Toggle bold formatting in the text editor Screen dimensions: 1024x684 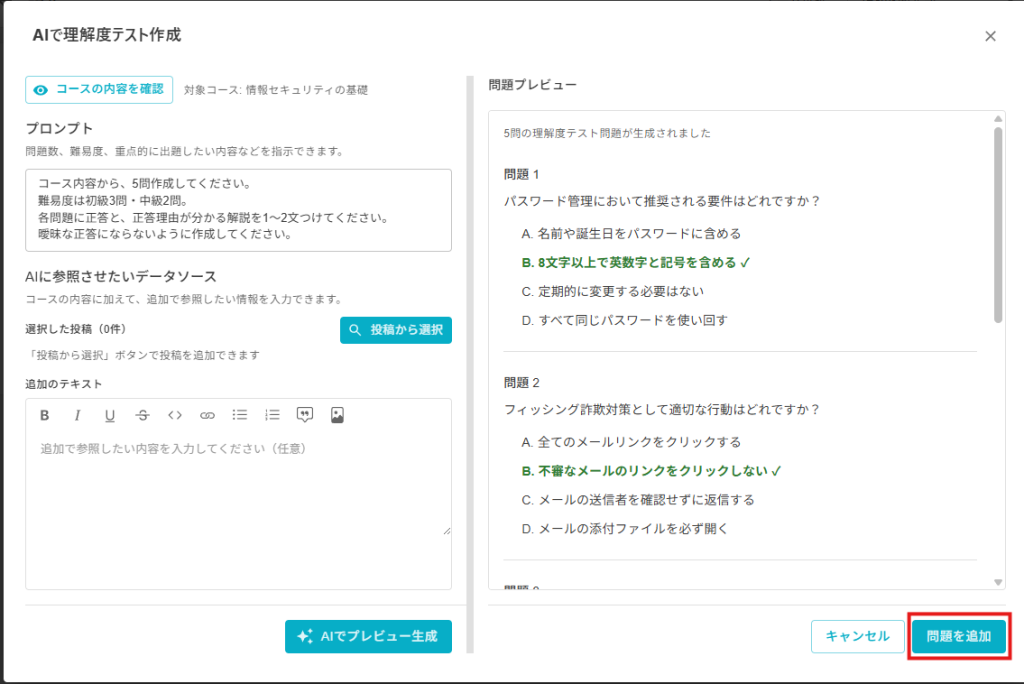[x=44, y=415]
